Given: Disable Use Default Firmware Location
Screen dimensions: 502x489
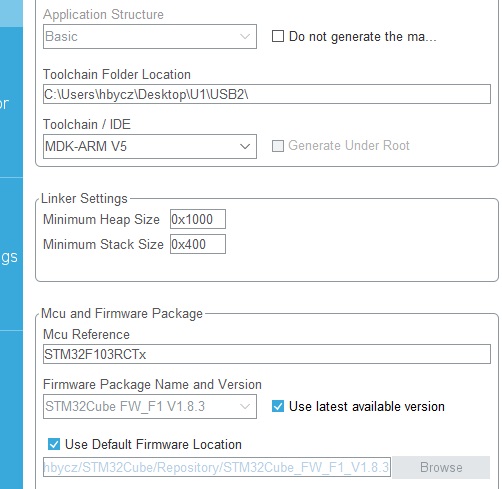Looking at the screenshot, I should 54,444.
